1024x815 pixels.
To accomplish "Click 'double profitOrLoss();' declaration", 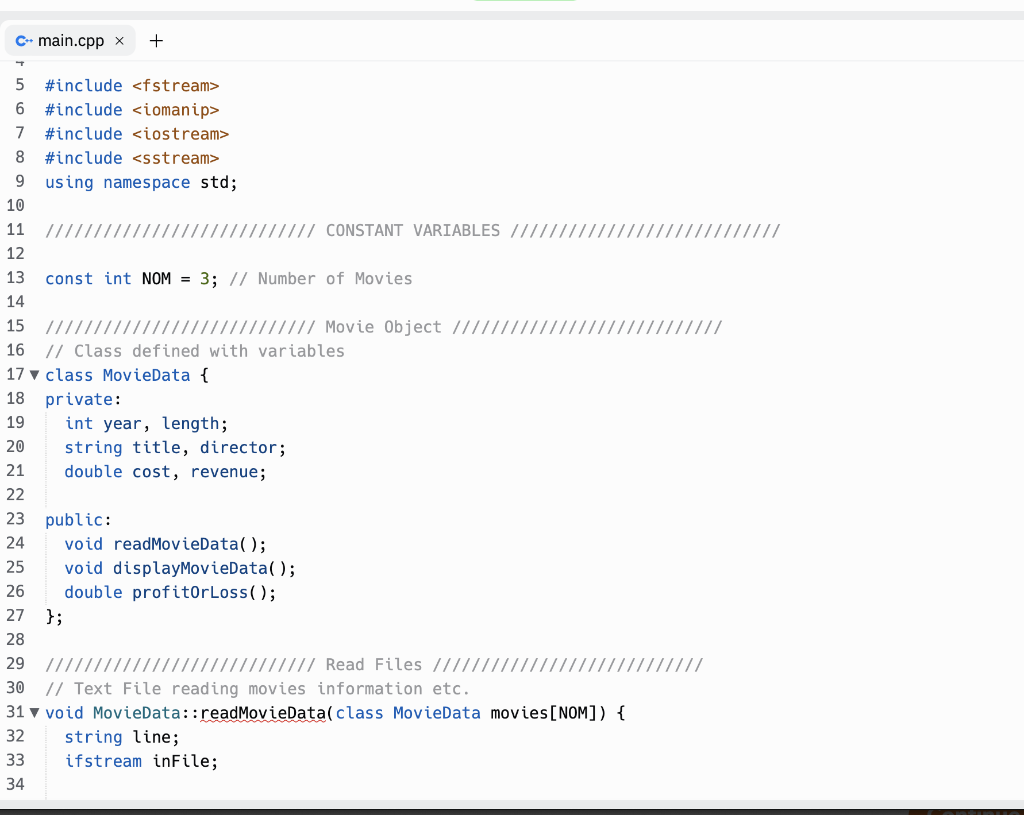I will [x=170, y=593].
